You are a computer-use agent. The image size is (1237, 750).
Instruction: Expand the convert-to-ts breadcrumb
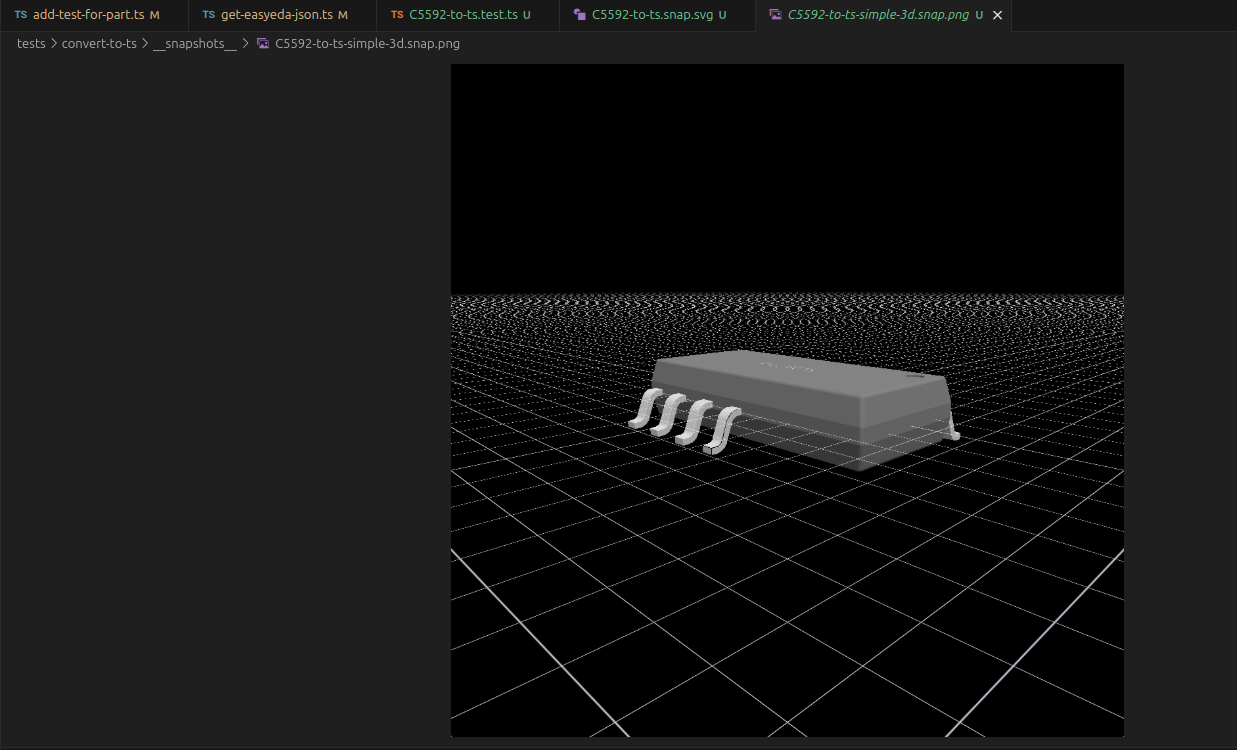(99, 44)
